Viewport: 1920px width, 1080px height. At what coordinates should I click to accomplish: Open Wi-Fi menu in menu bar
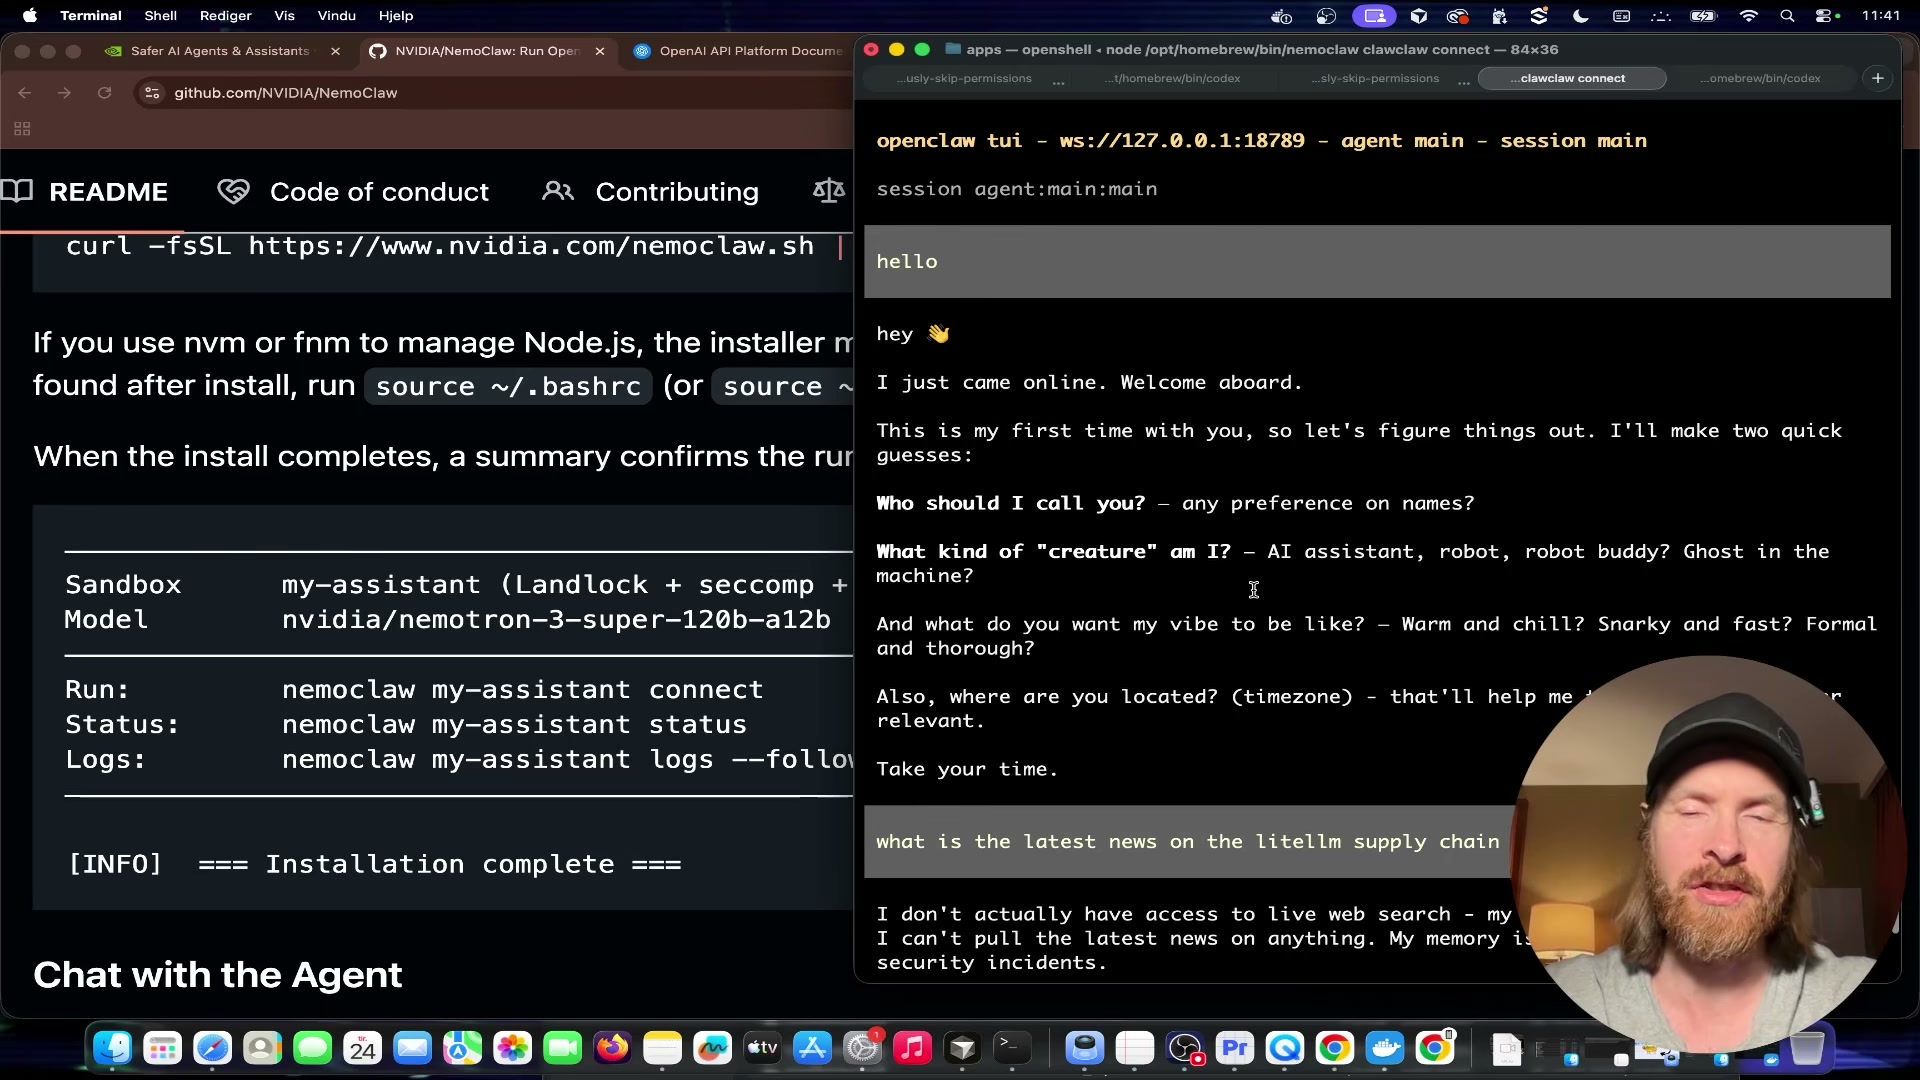[1749, 16]
